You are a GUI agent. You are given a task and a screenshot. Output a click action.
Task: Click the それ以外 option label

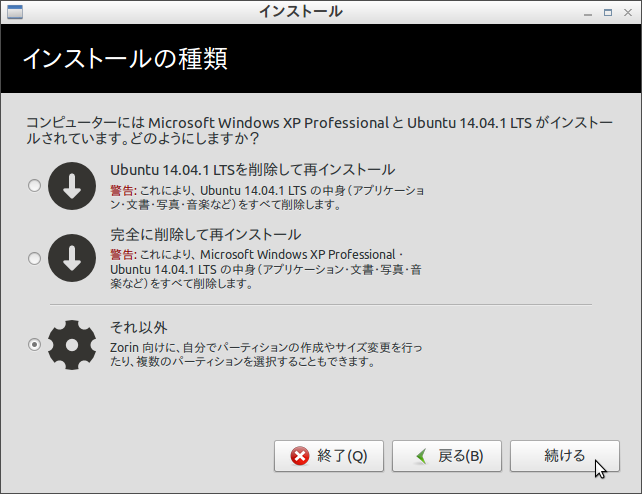(x=139, y=327)
